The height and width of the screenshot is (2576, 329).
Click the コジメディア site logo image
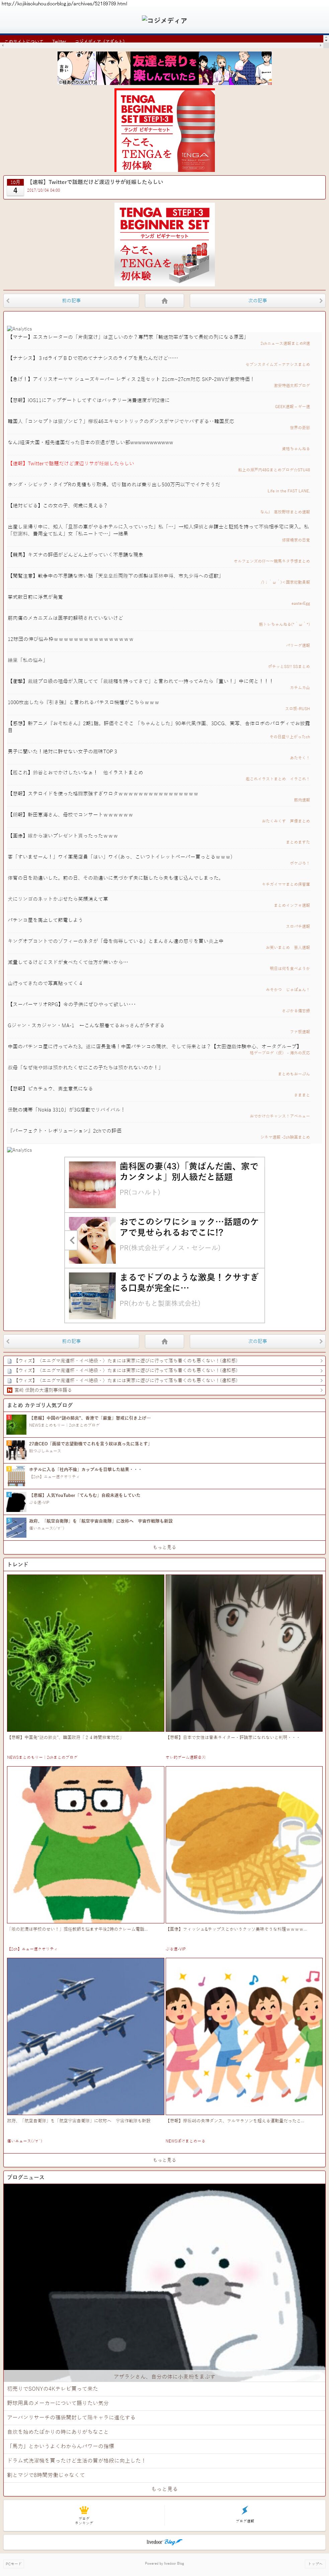[164, 20]
